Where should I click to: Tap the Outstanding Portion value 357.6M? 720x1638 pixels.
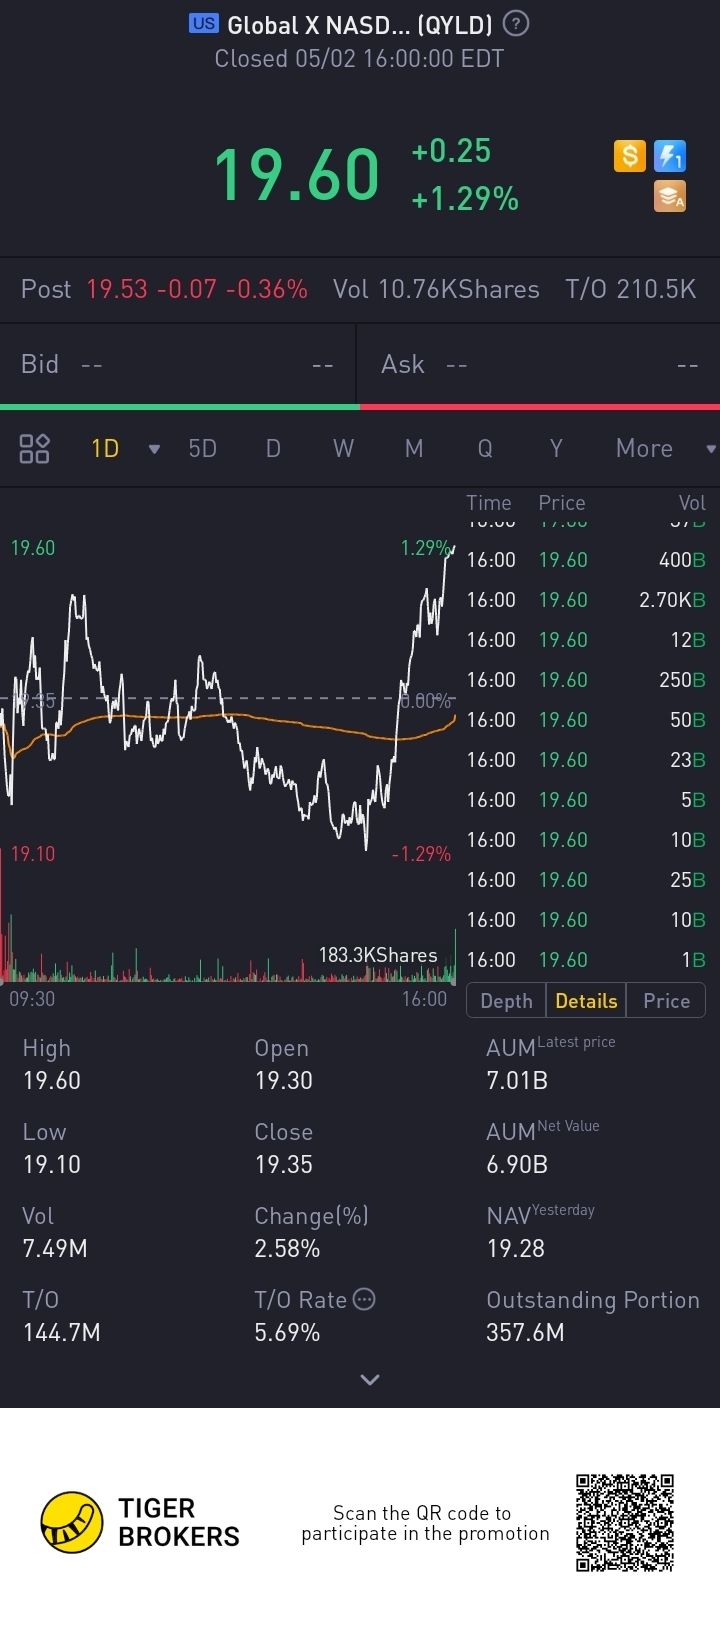[525, 1332]
